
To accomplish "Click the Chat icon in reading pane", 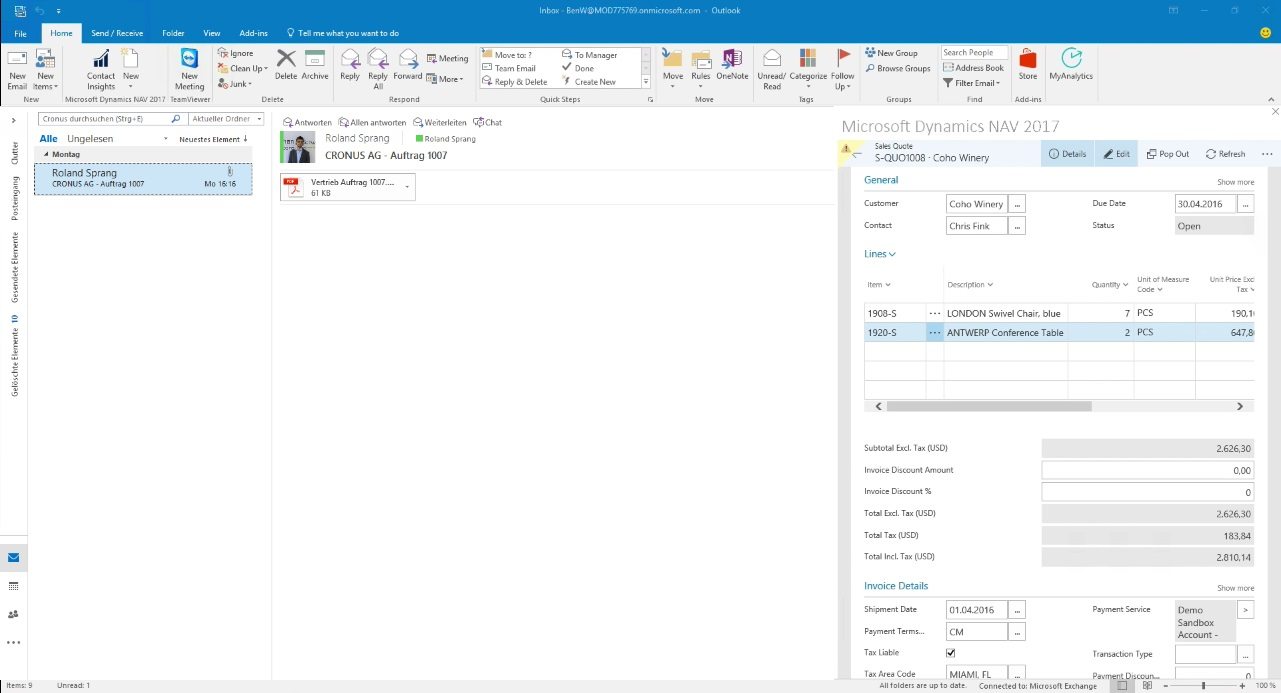I will (x=488, y=122).
